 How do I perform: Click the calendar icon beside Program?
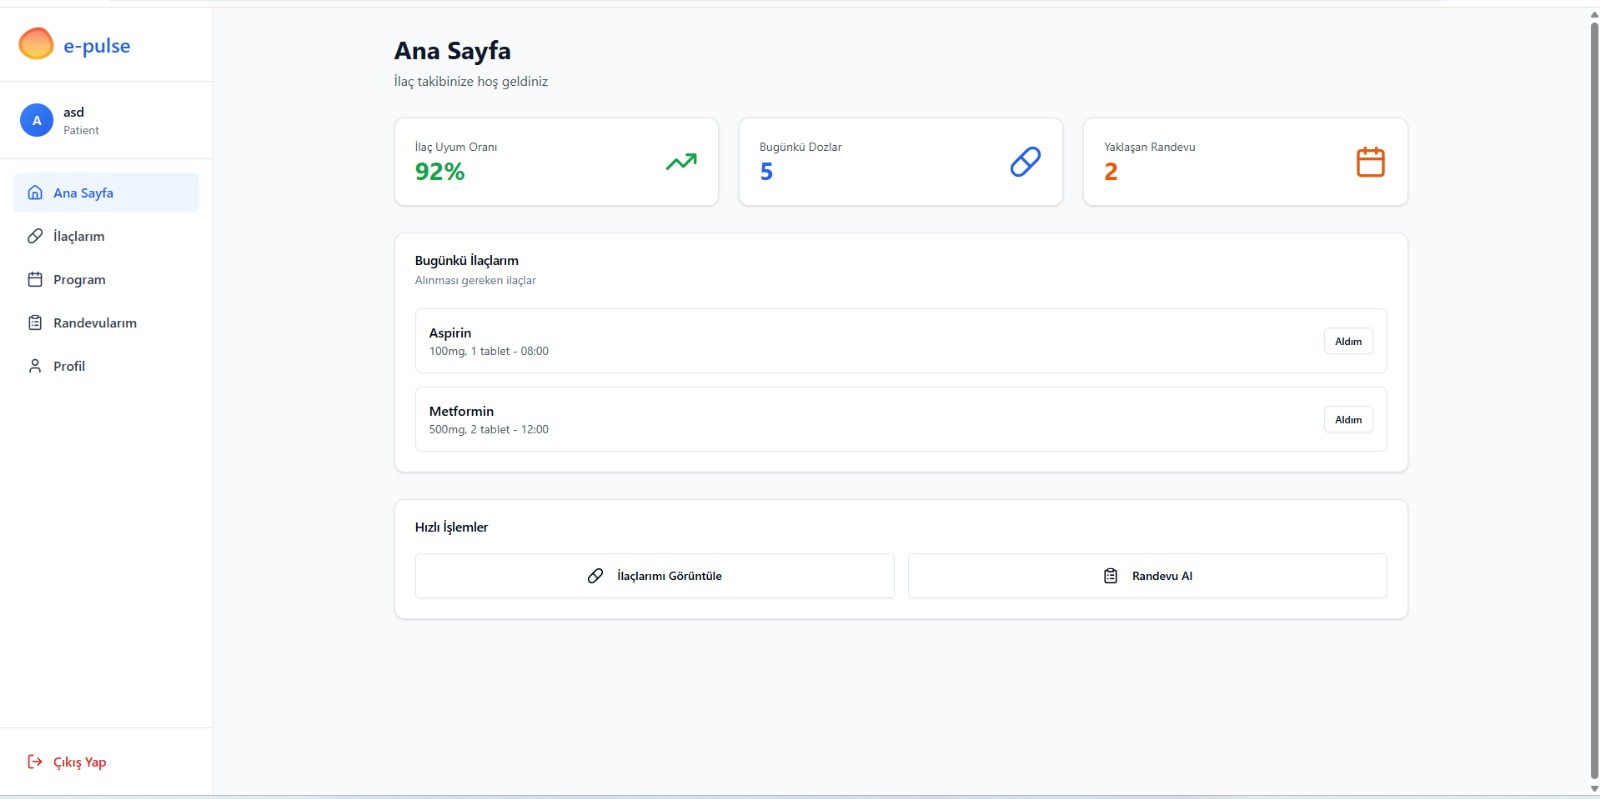click(35, 280)
